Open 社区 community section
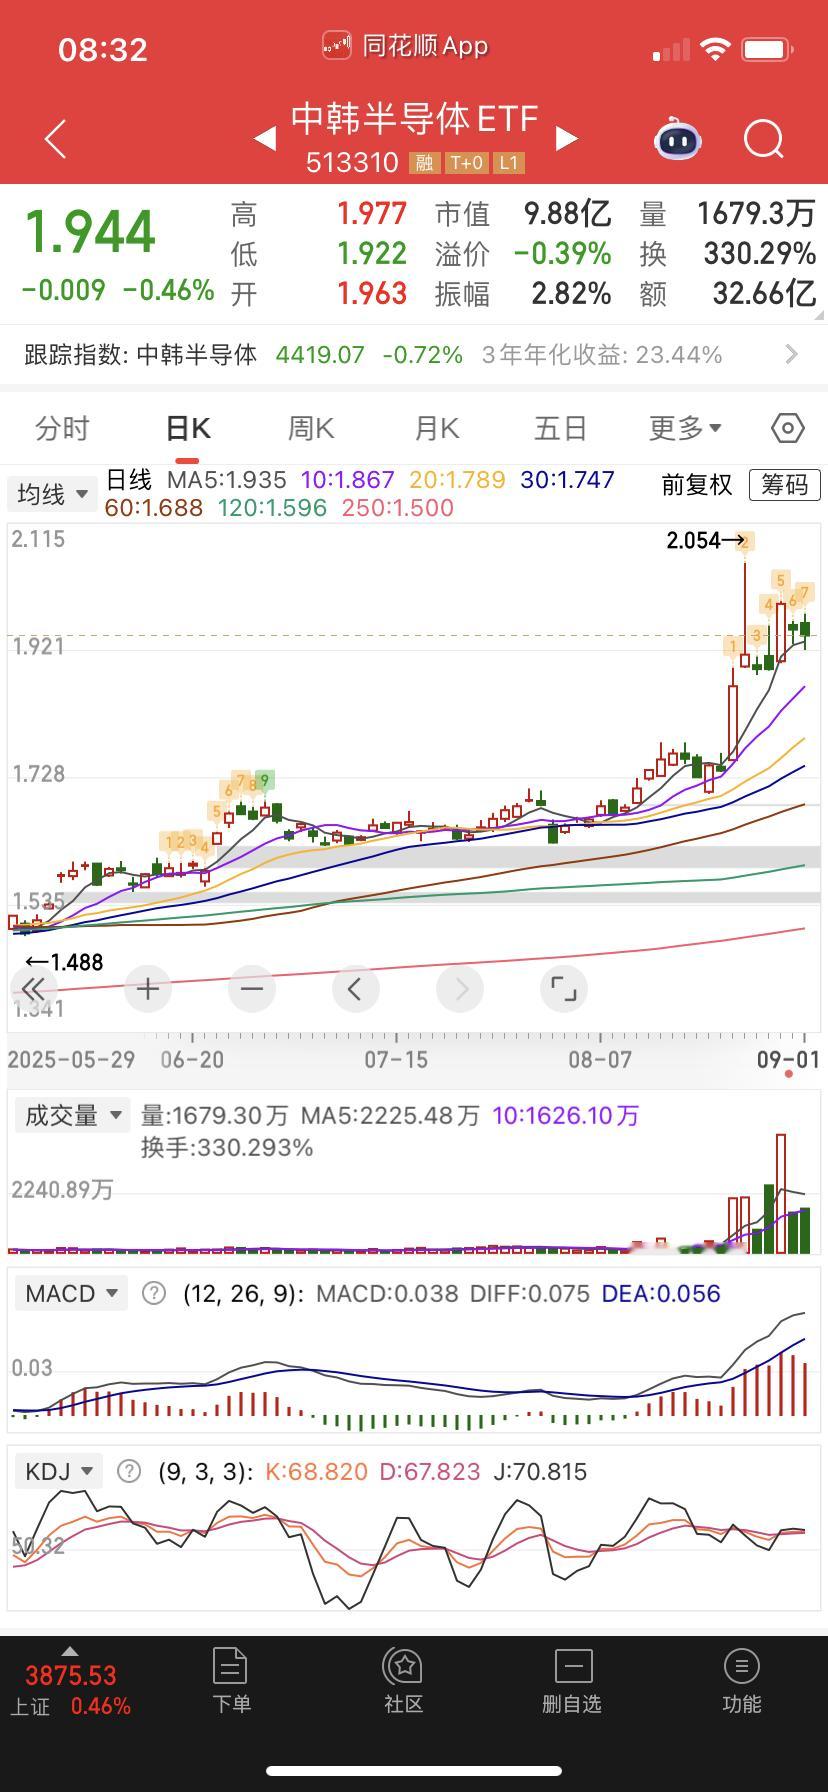The height and width of the screenshot is (1792, 828). pos(404,1681)
